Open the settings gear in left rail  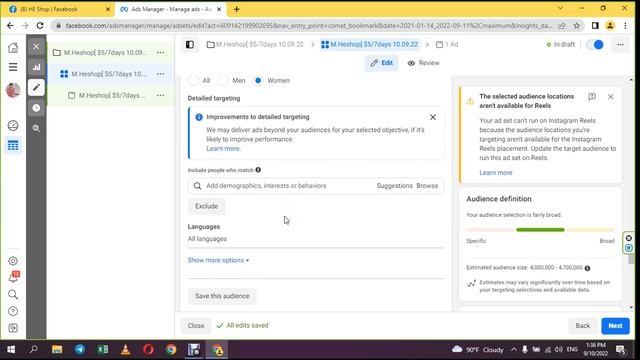point(13,261)
